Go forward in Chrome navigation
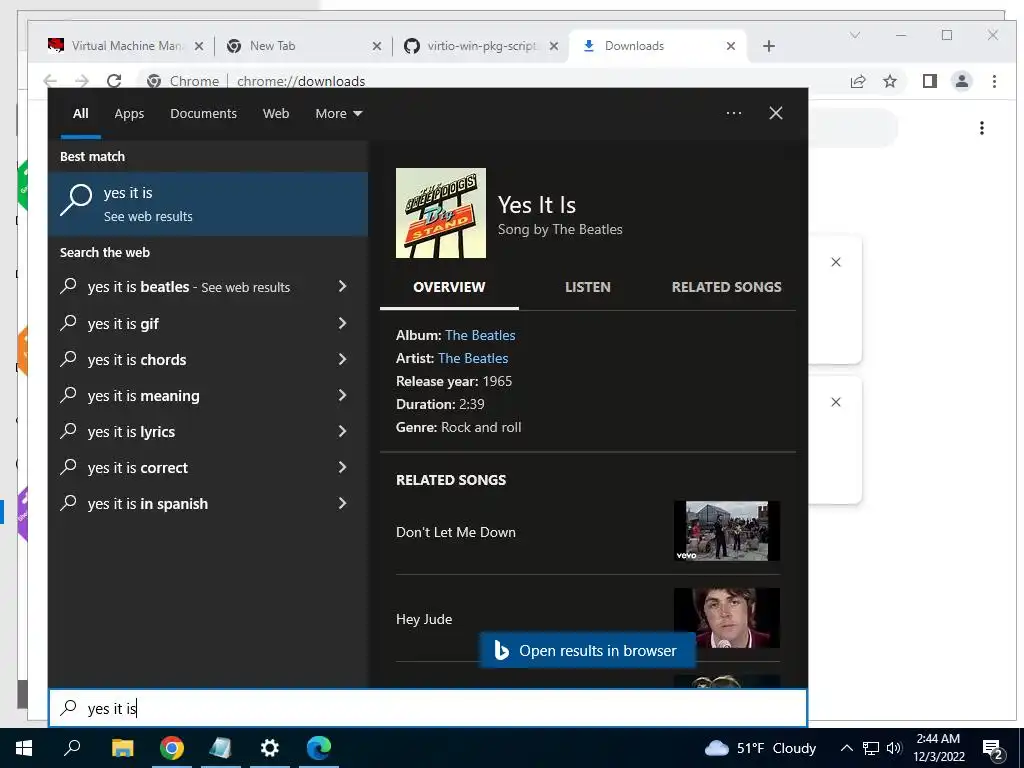The height and width of the screenshot is (768, 1024). (x=82, y=81)
